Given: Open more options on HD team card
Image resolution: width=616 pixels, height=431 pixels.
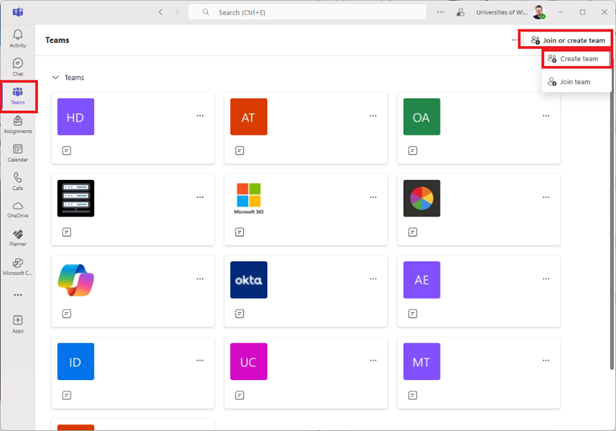Looking at the screenshot, I should (200, 116).
